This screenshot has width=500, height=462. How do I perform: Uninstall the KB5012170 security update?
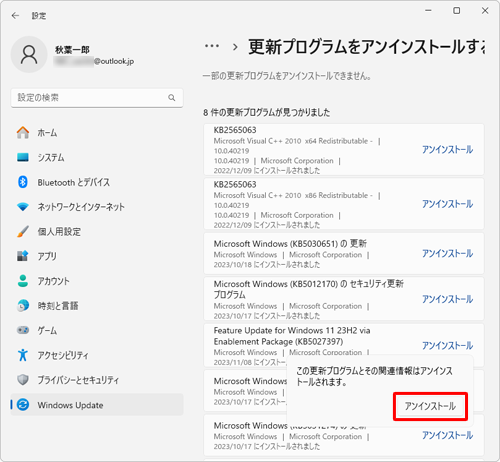tap(447, 299)
